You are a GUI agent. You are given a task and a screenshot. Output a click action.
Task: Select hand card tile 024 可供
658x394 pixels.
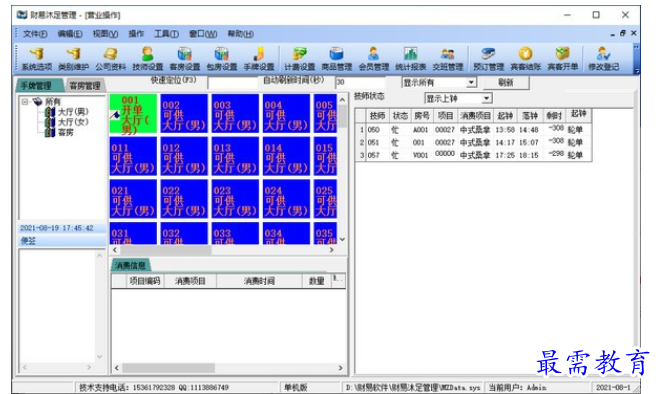tap(287, 199)
